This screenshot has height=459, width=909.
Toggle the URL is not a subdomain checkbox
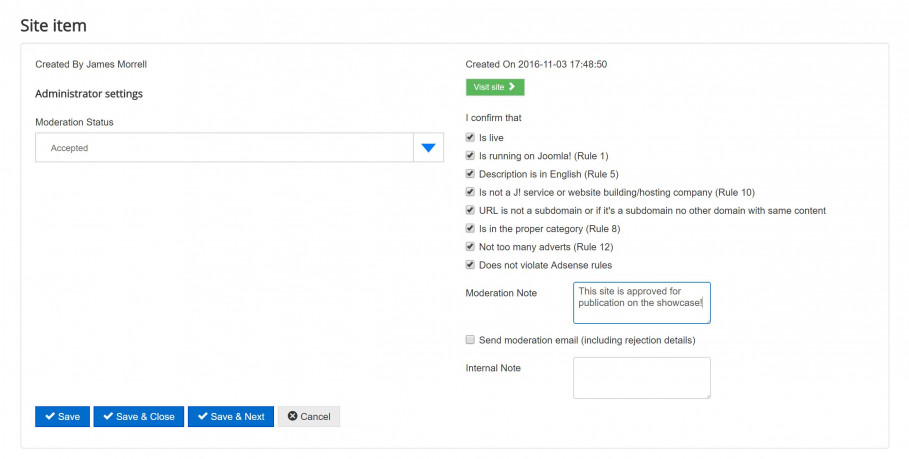pos(470,210)
